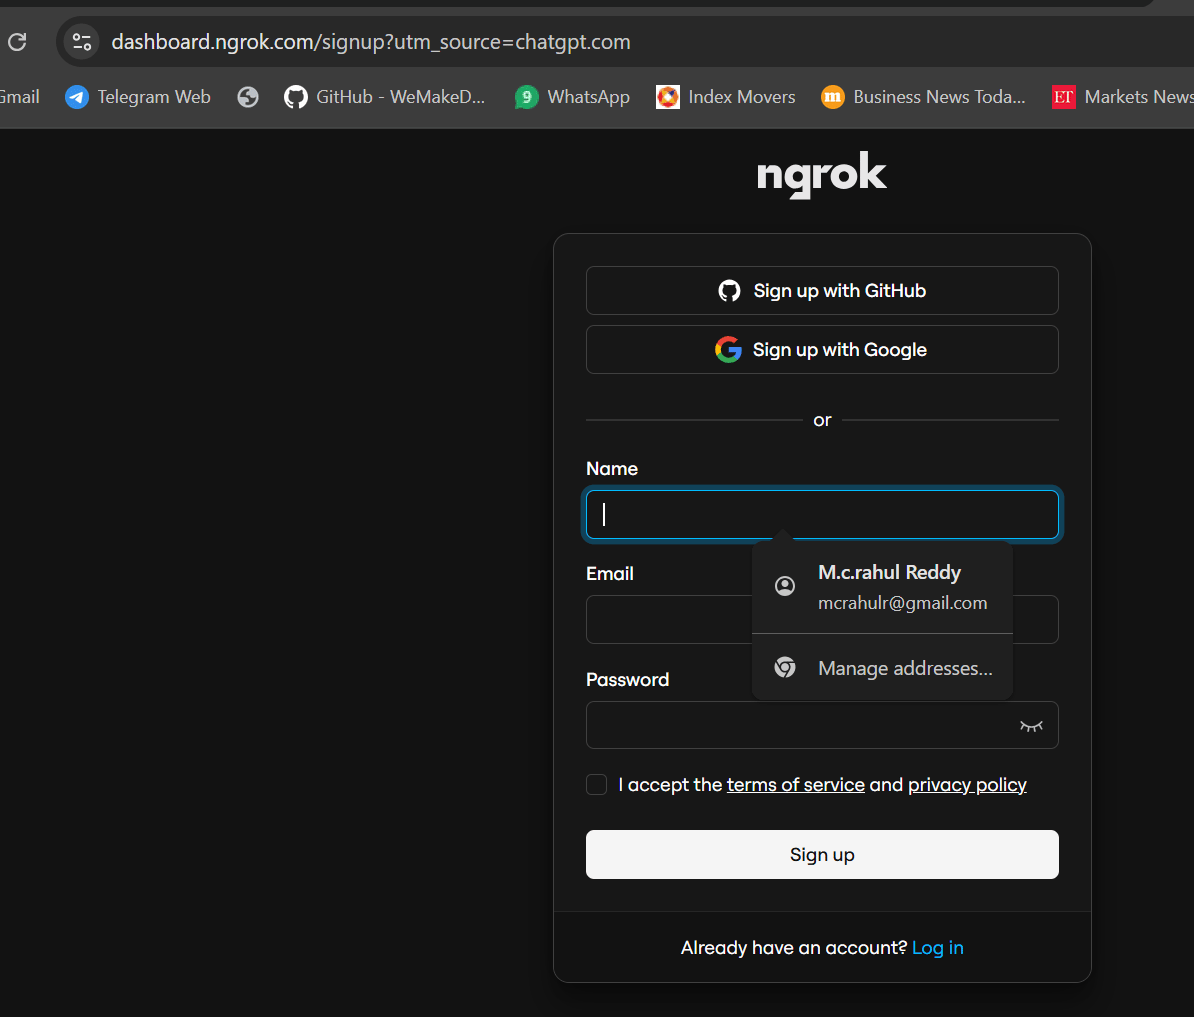This screenshot has height=1017, width=1194.
Task: Click the ngrok logo
Action: [x=822, y=174]
